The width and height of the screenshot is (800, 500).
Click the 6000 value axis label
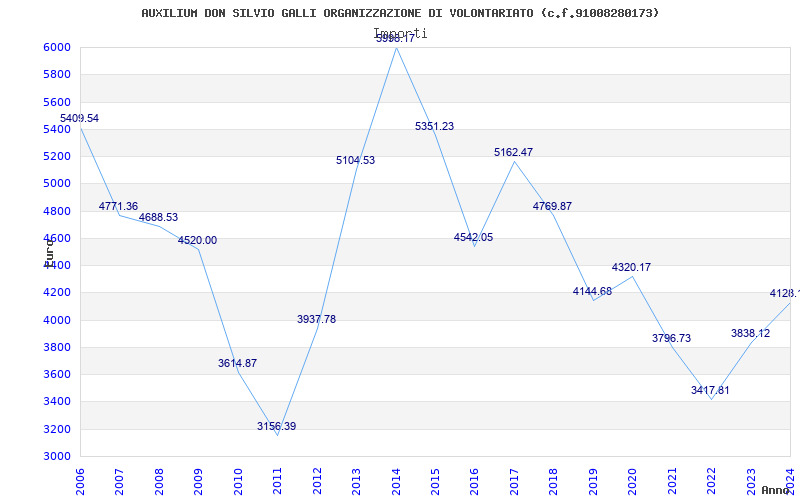[x=57, y=47]
